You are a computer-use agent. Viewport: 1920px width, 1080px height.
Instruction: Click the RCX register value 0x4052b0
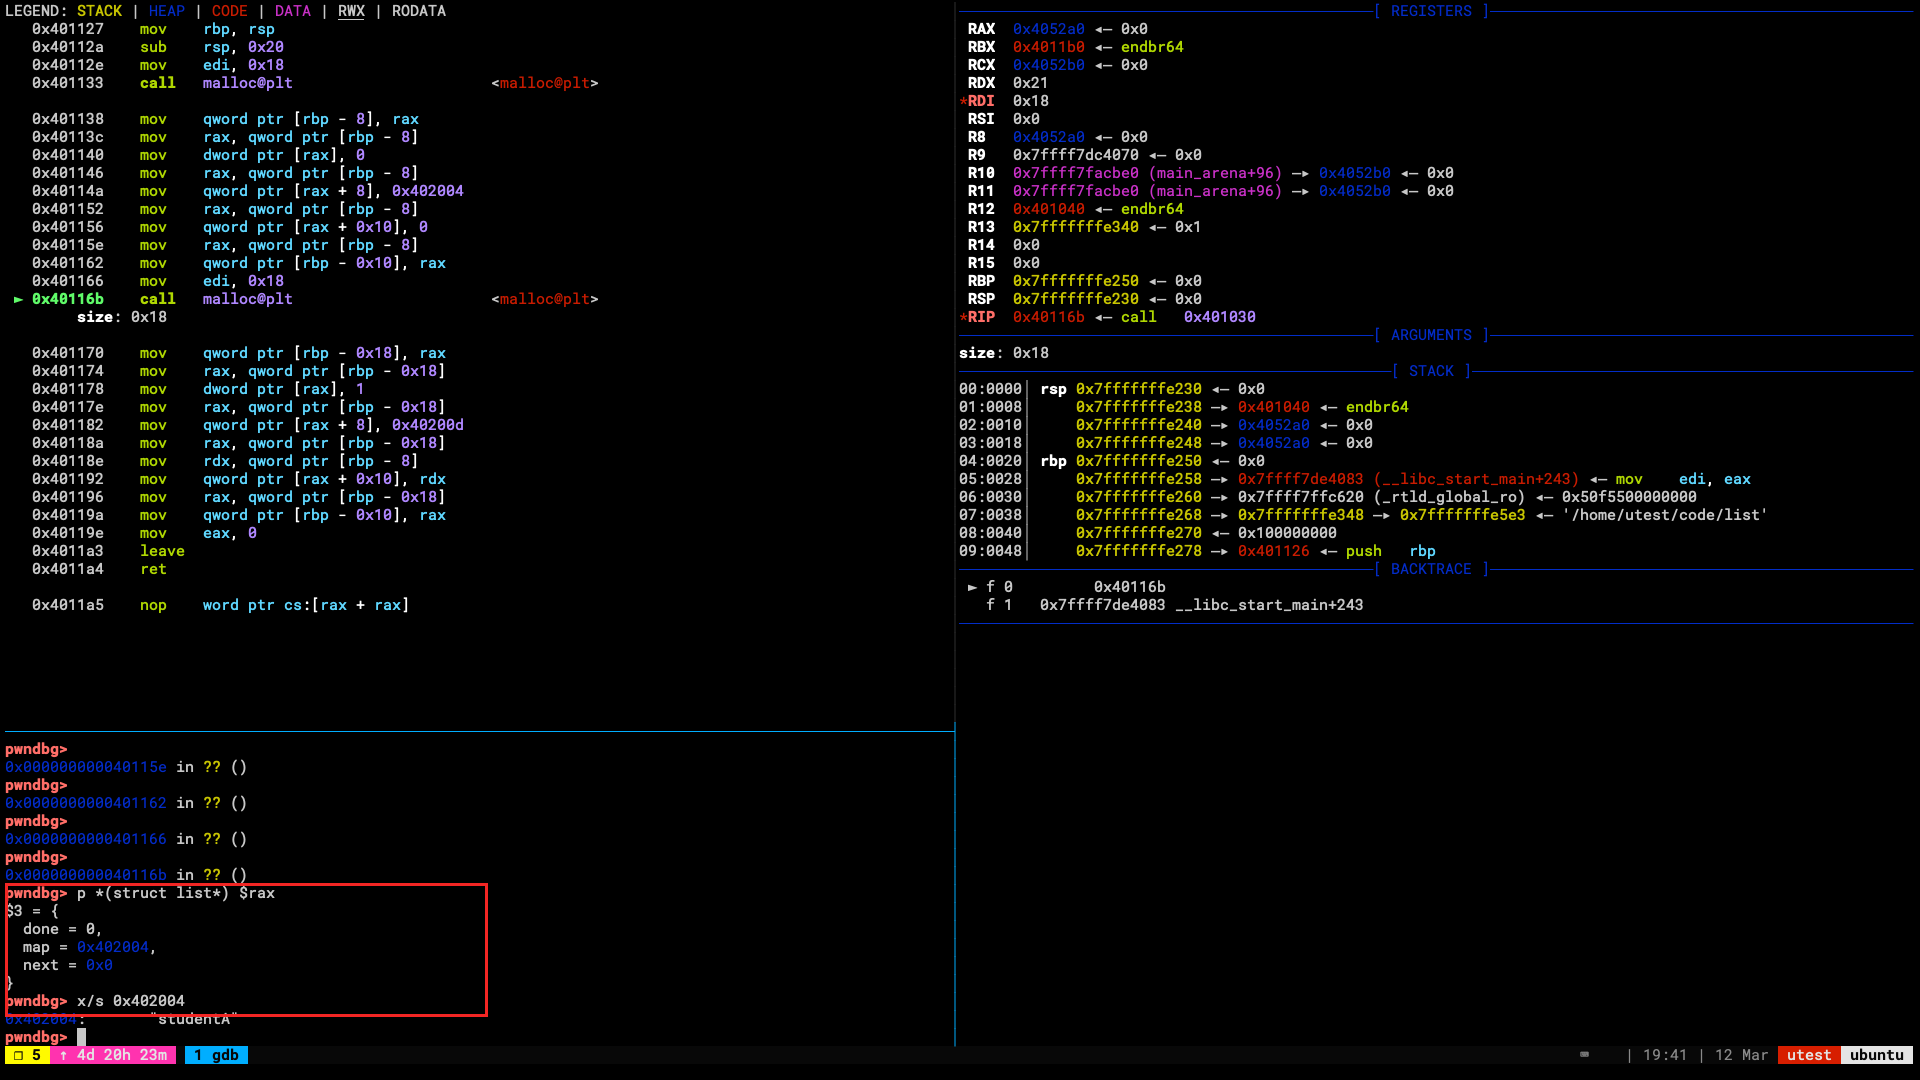(1049, 65)
